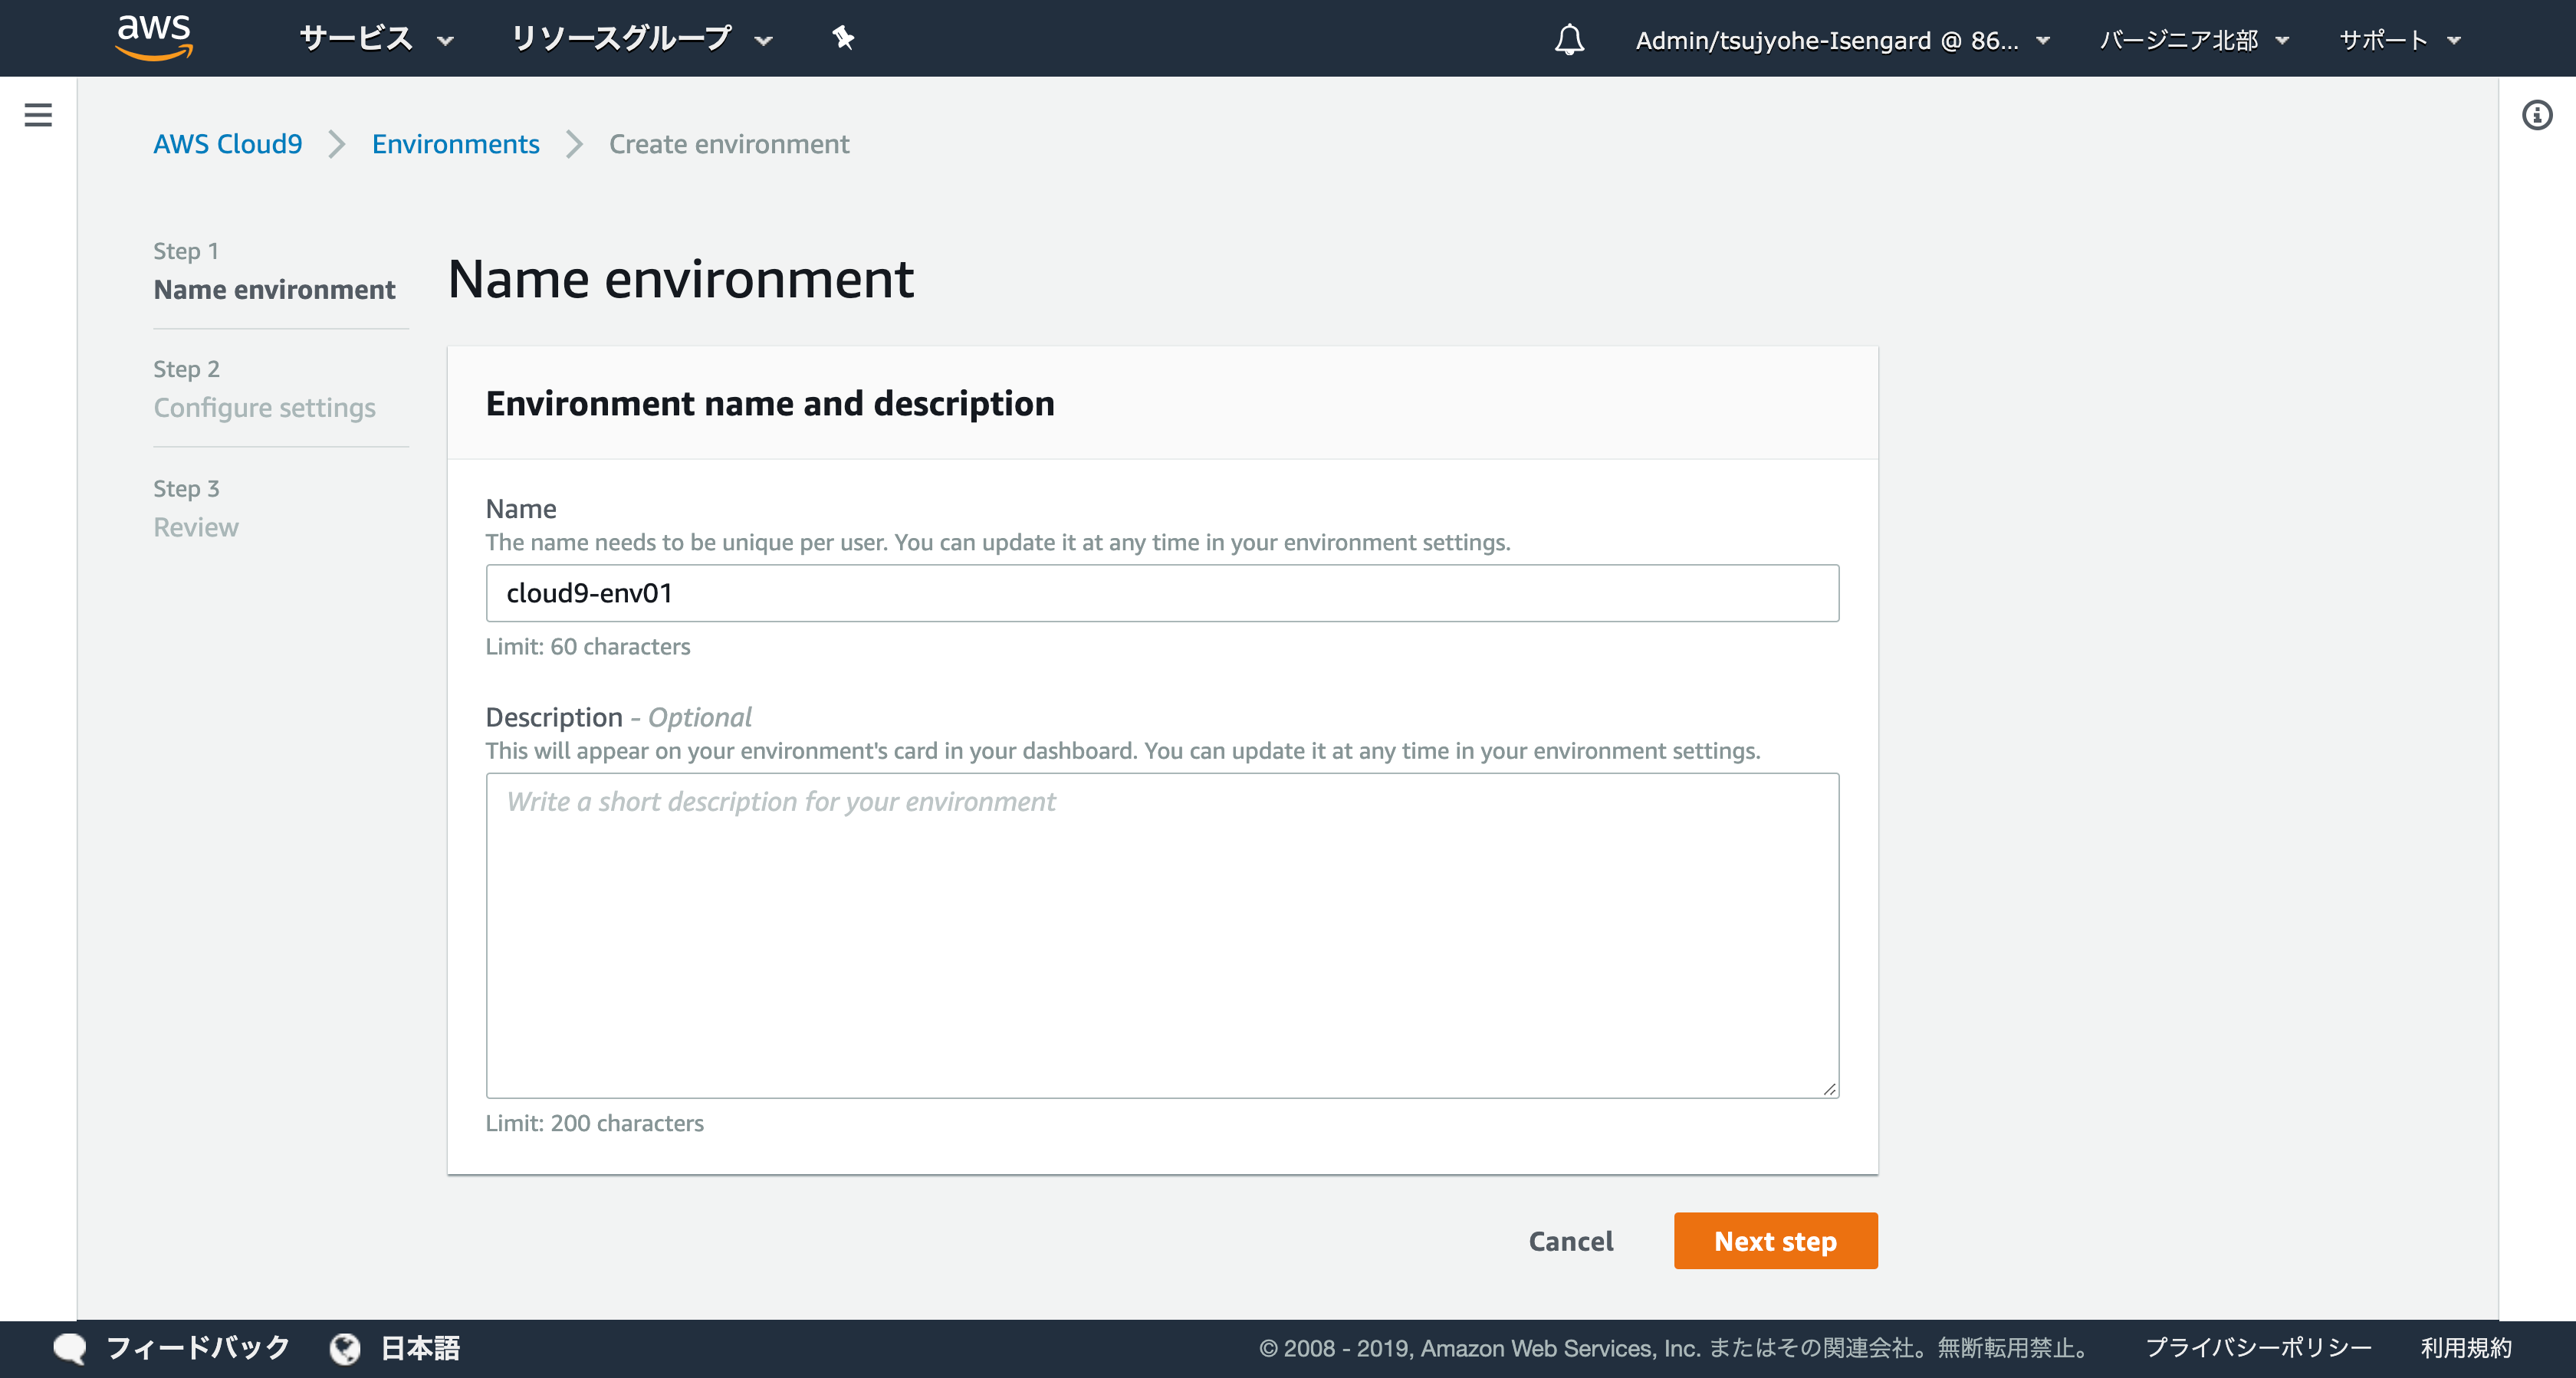The image size is (2576, 1378).
Task: Go to the Environments breadcrumb link
Action: coord(455,144)
